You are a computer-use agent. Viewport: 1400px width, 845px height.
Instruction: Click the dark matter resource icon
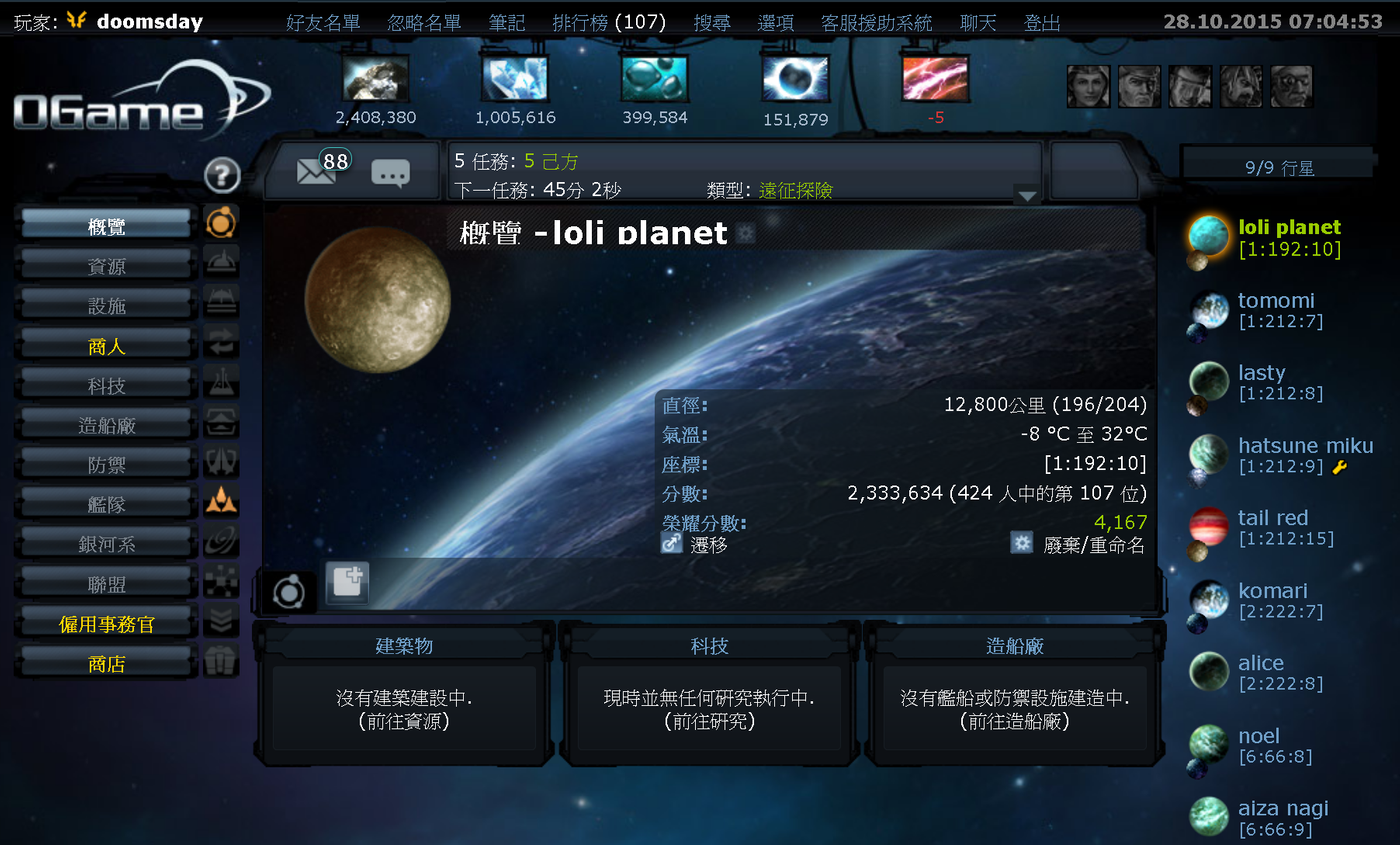(795, 78)
